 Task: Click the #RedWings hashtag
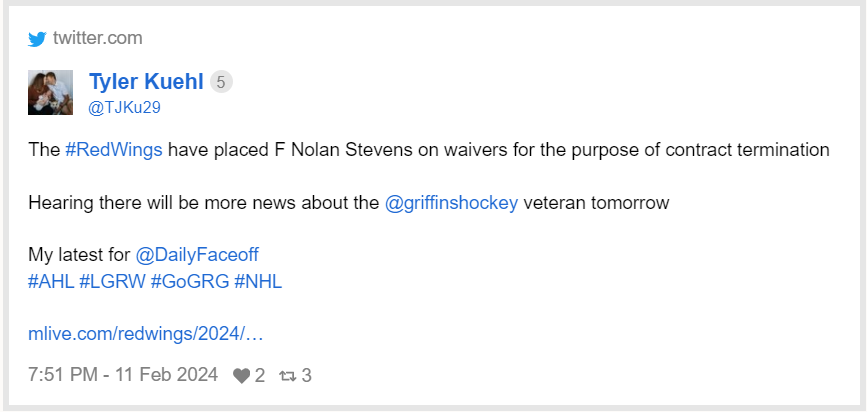tap(113, 150)
